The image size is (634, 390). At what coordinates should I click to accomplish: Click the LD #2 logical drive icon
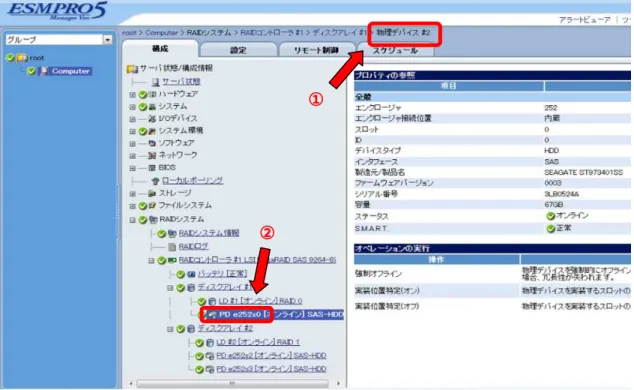pyautogui.click(x=209, y=343)
